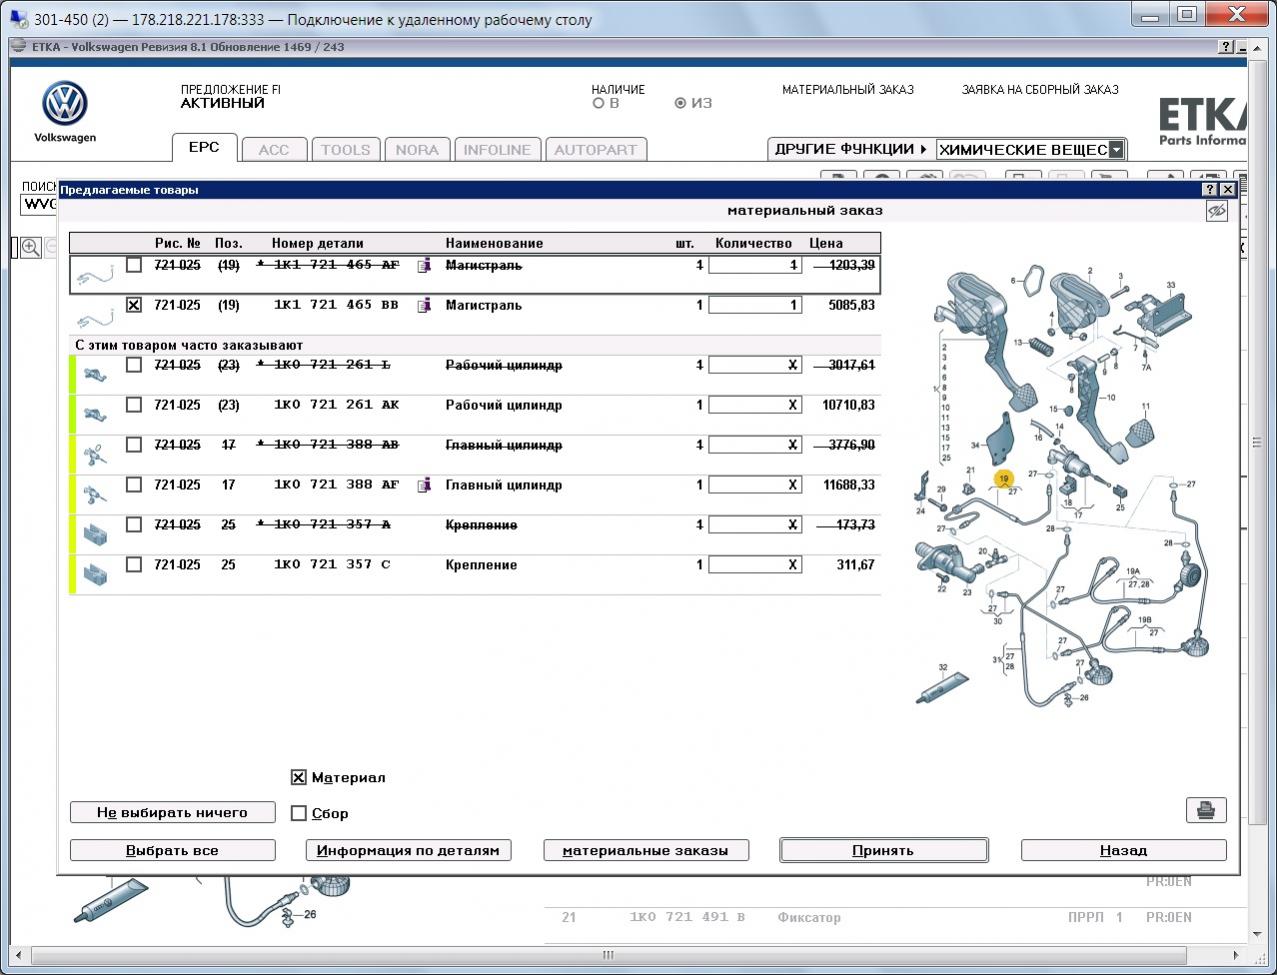Image resolution: width=1277 pixels, height=975 pixels.
Task: Confirm with the Принять button
Action: (883, 850)
